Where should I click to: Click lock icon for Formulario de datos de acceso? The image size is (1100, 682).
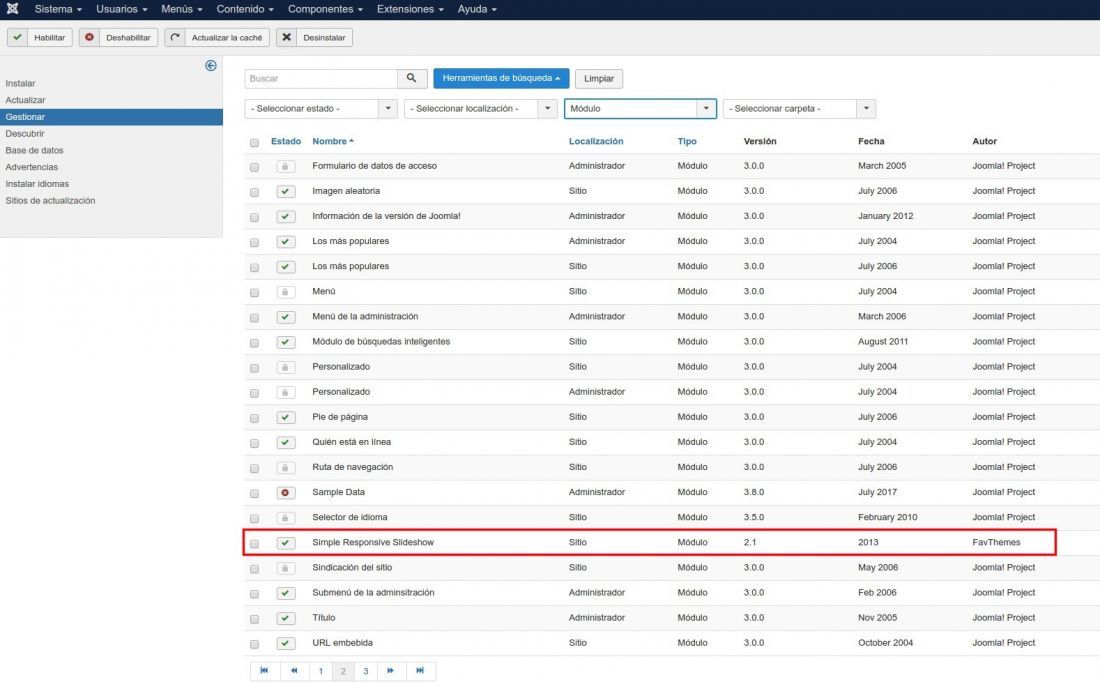tap(286, 166)
